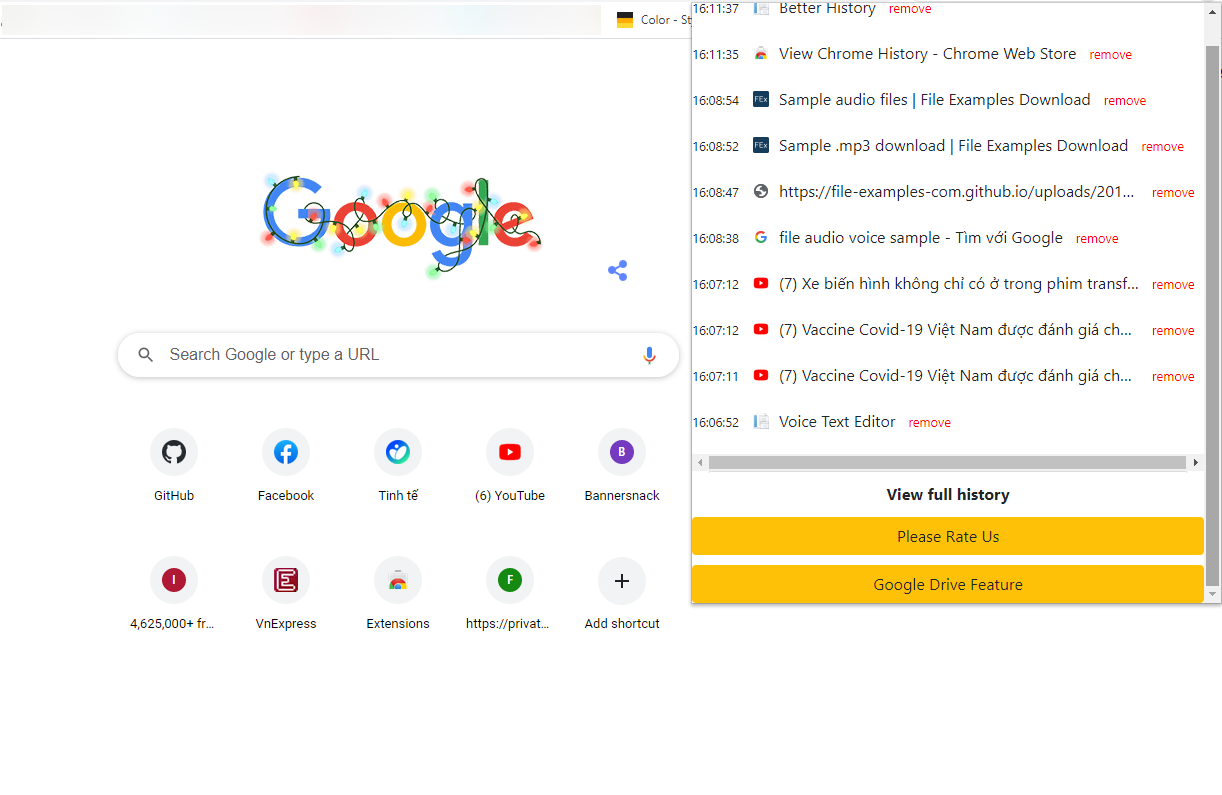Remove the file audio voice sample entry
The image size is (1222, 795).
1097,239
